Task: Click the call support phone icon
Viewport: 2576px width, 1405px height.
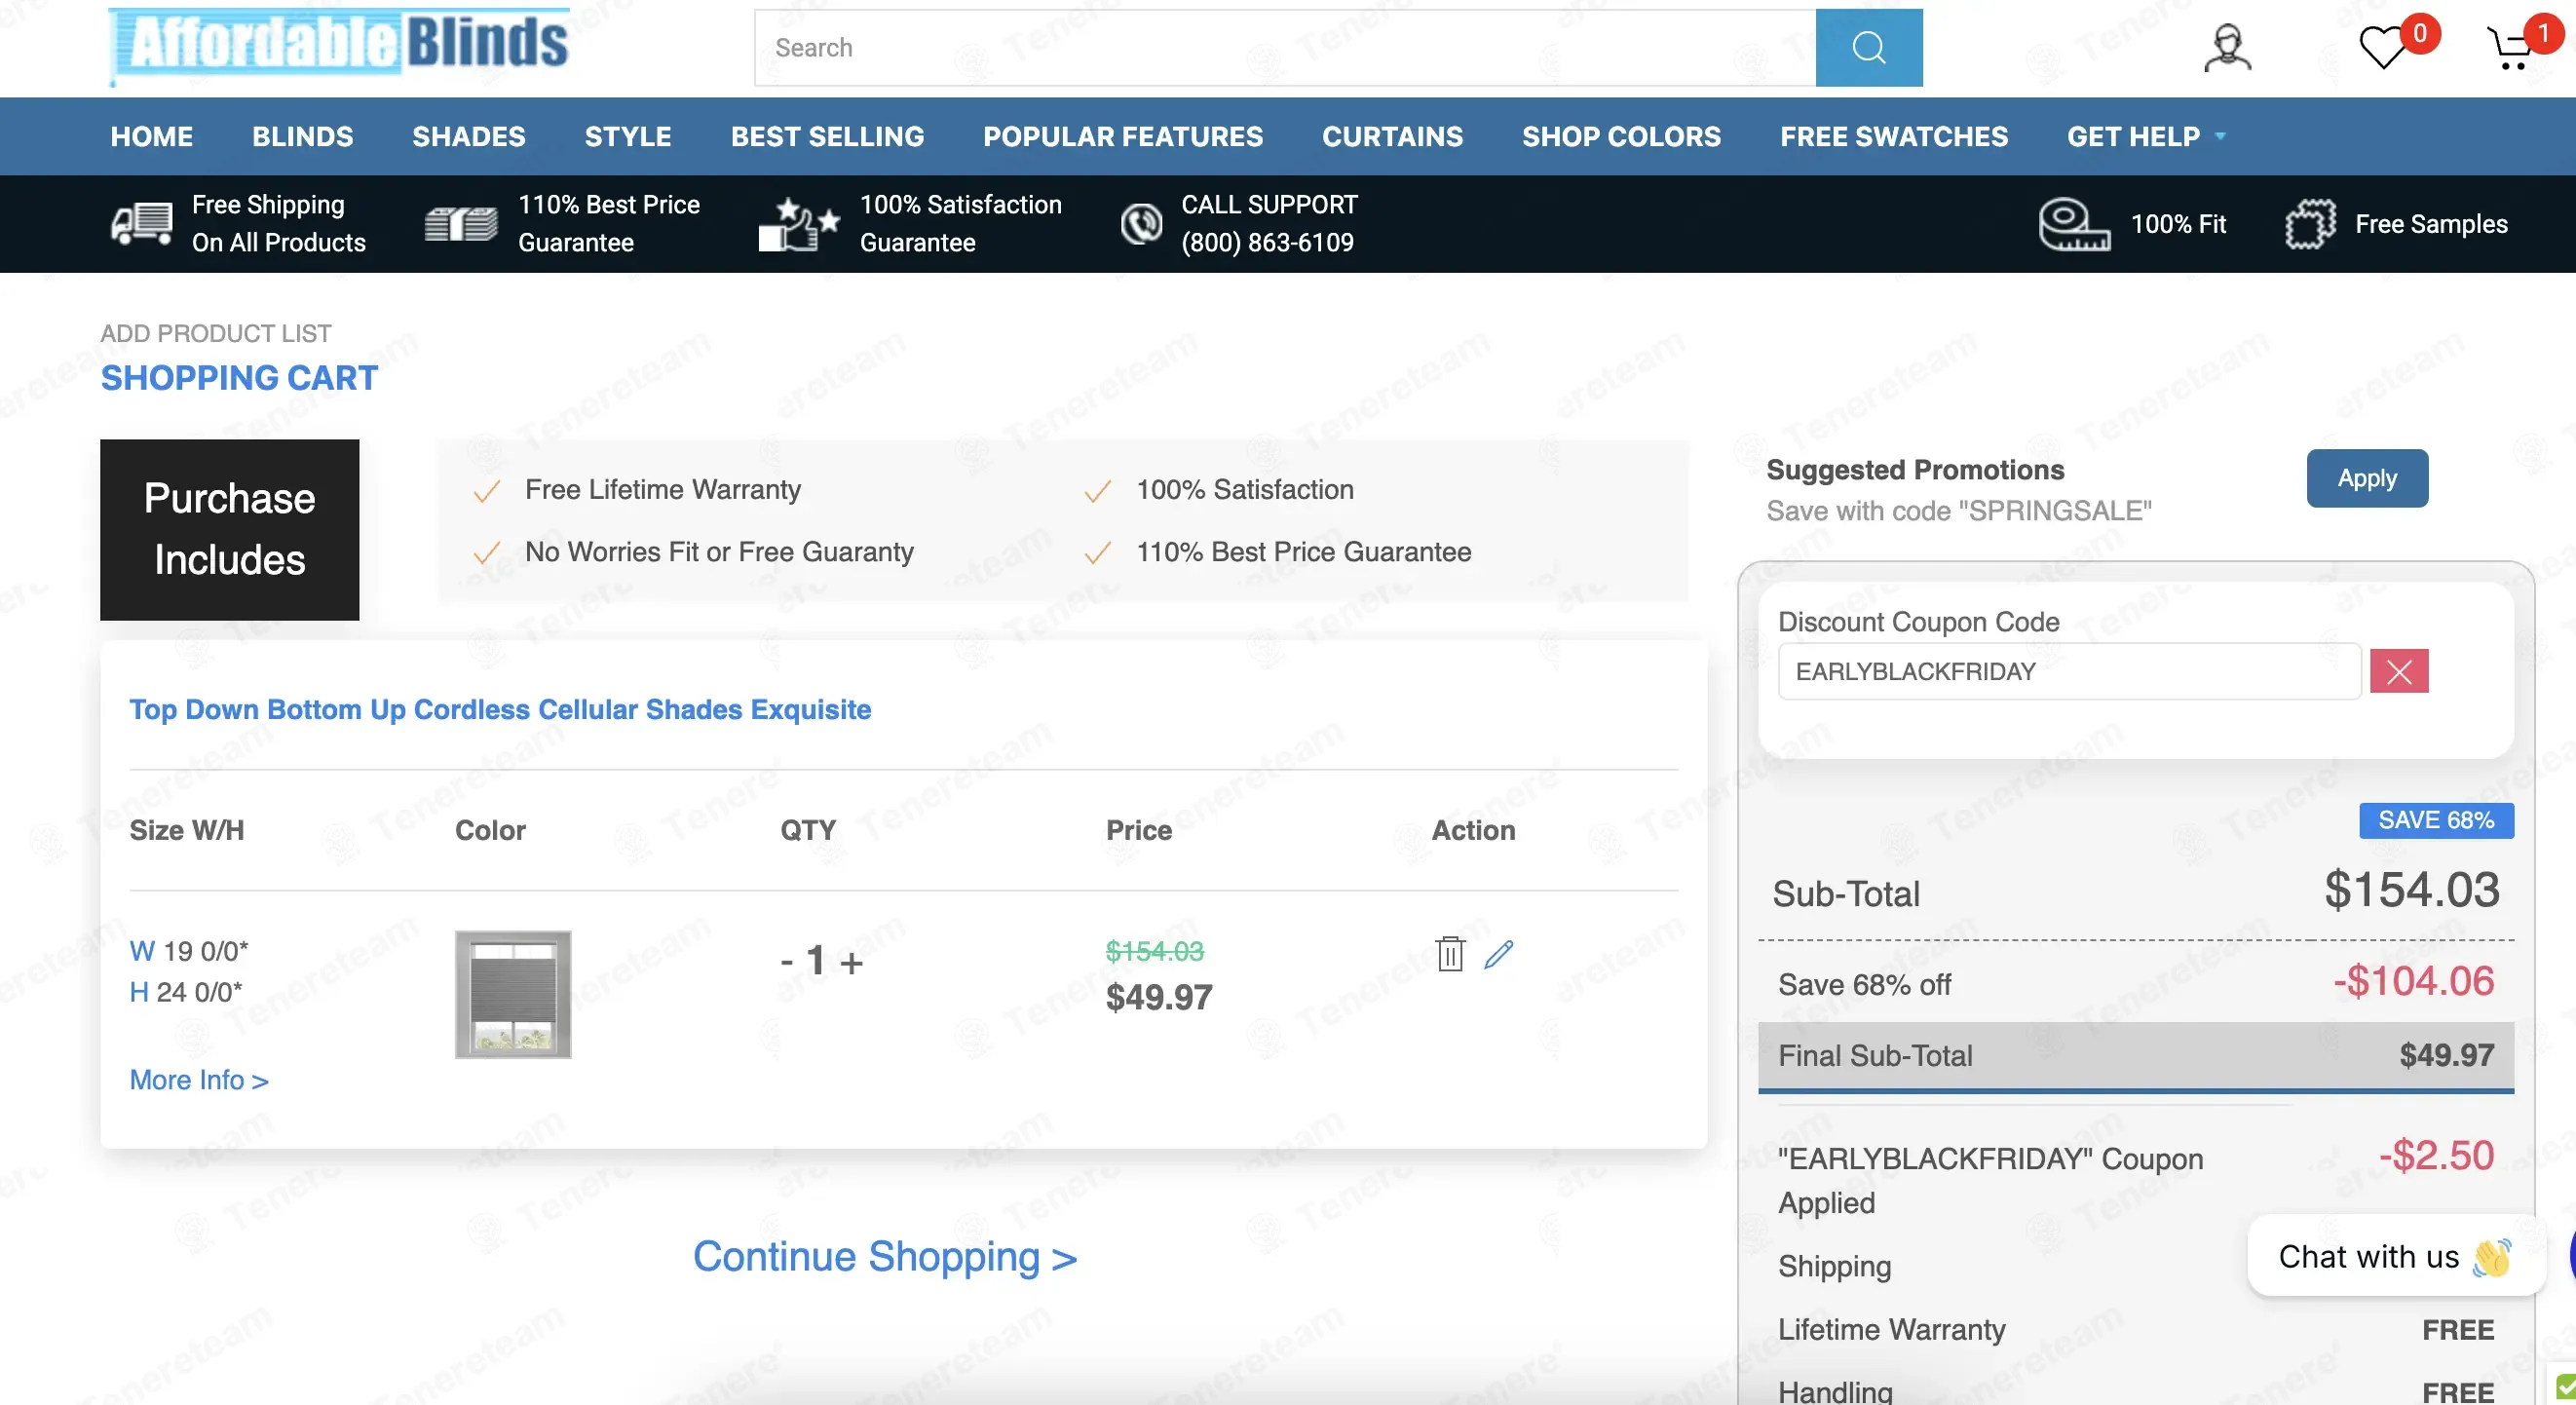Action: [x=1141, y=223]
